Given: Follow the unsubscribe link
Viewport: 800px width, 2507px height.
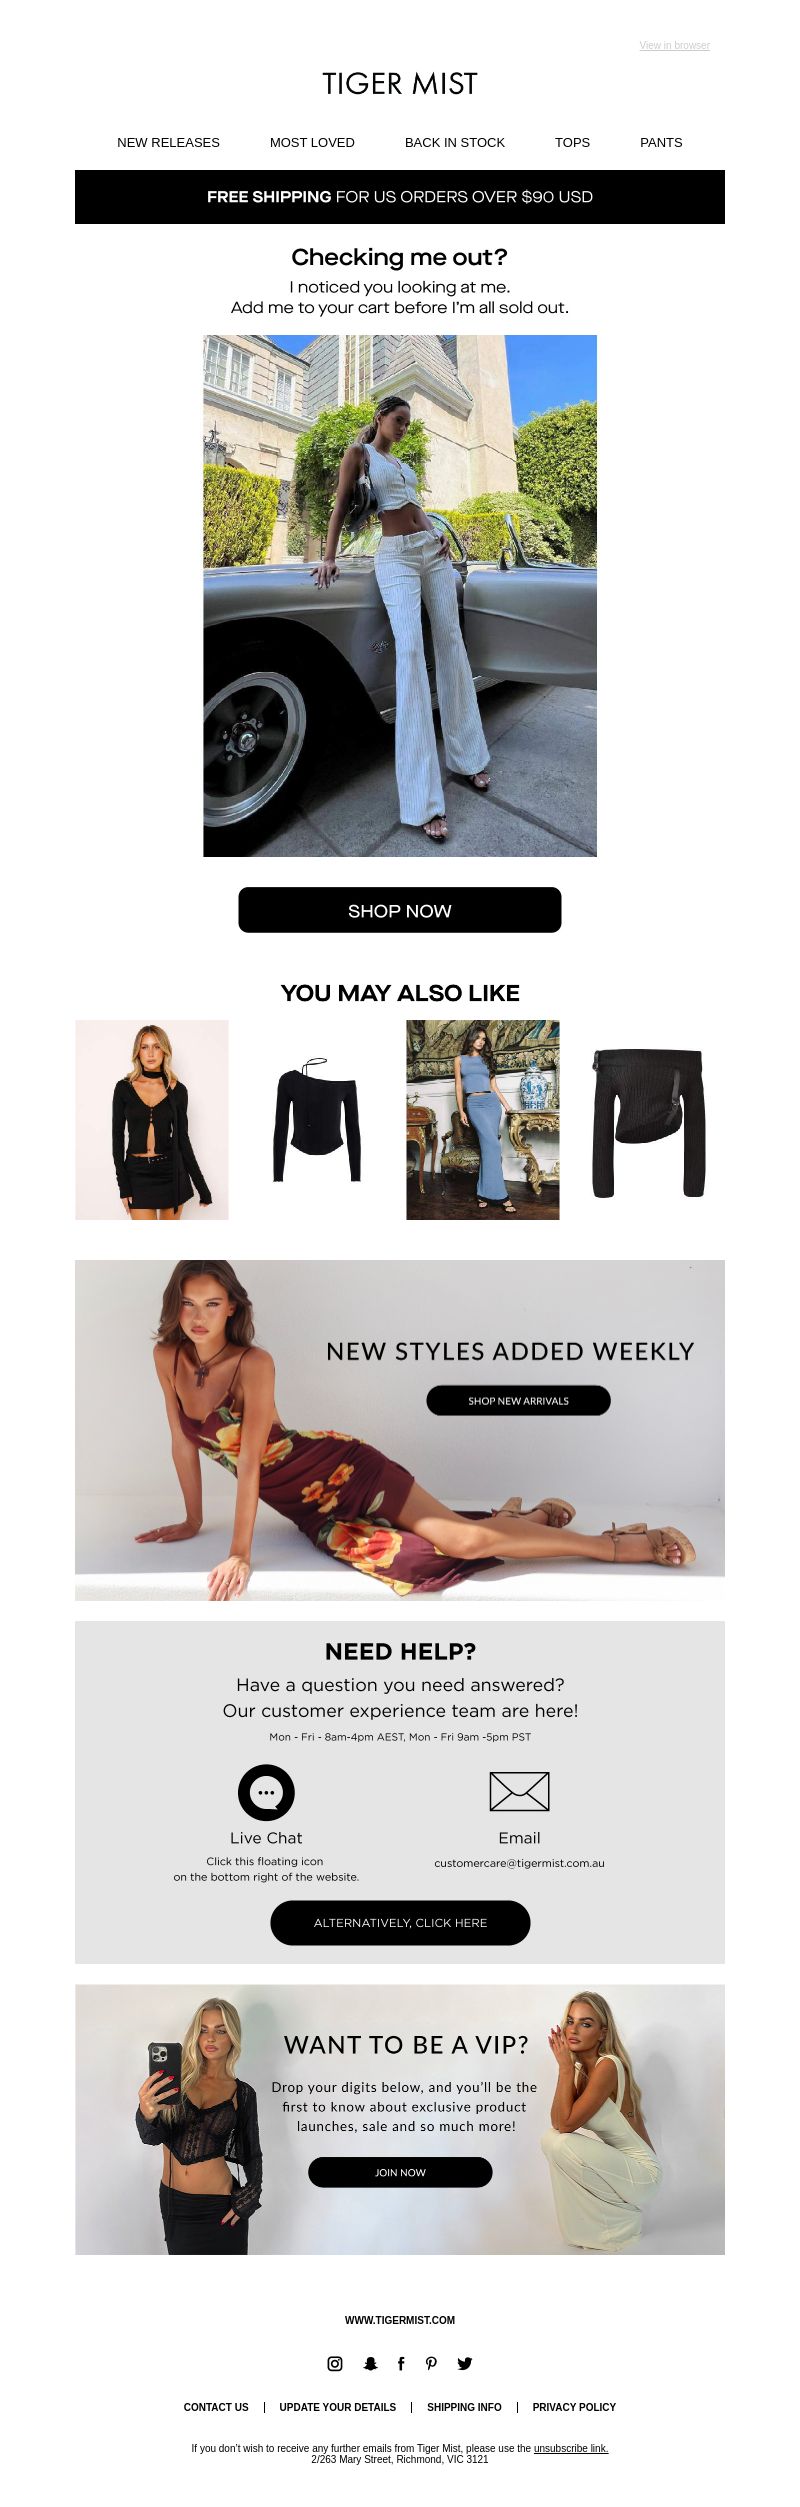Looking at the screenshot, I should pos(571,2448).
